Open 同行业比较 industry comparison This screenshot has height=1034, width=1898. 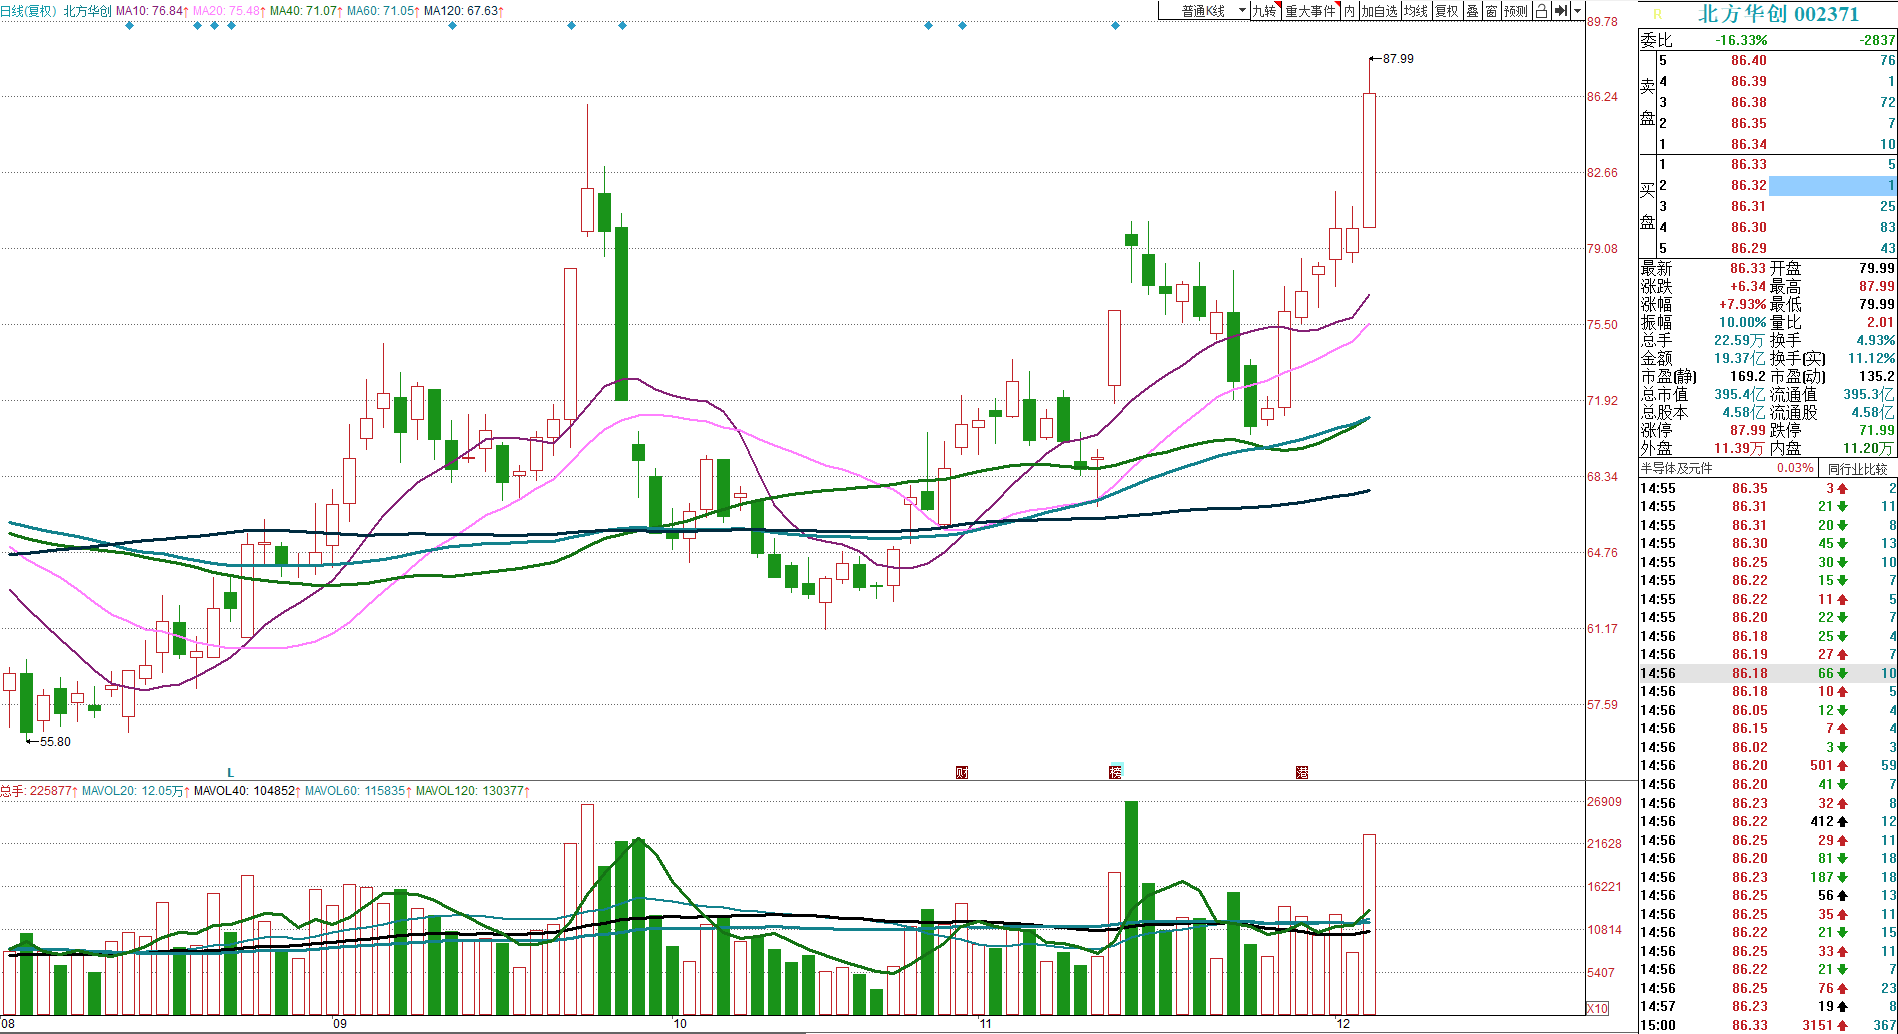tap(1858, 468)
